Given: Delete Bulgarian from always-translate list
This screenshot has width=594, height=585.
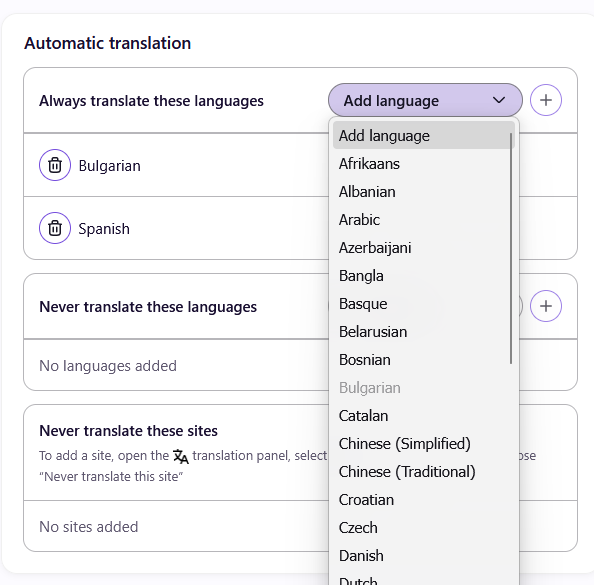Looking at the screenshot, I should coord(55,165).
